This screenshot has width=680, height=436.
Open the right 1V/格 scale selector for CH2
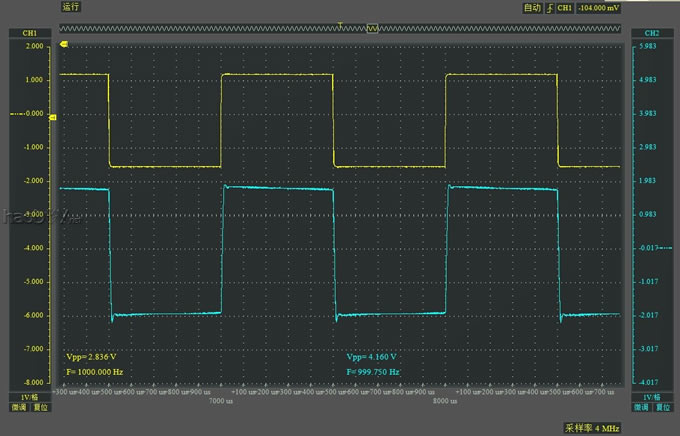pyautogui.click(x=652, y=396)
